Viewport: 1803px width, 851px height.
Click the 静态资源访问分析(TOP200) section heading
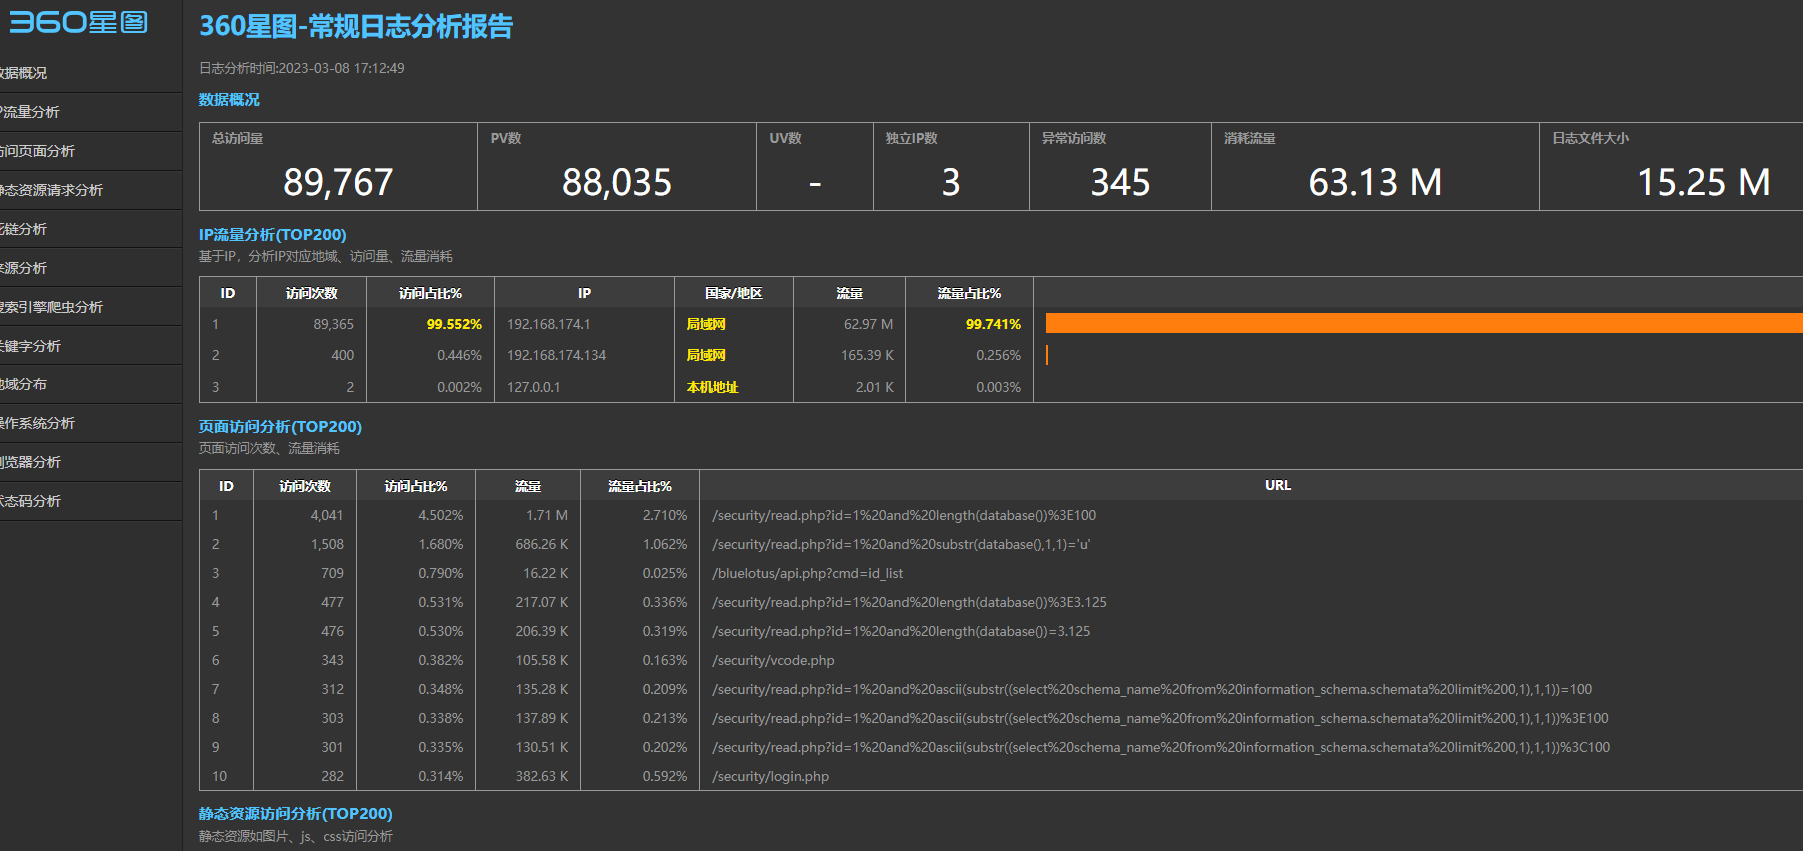coord(295,813)
